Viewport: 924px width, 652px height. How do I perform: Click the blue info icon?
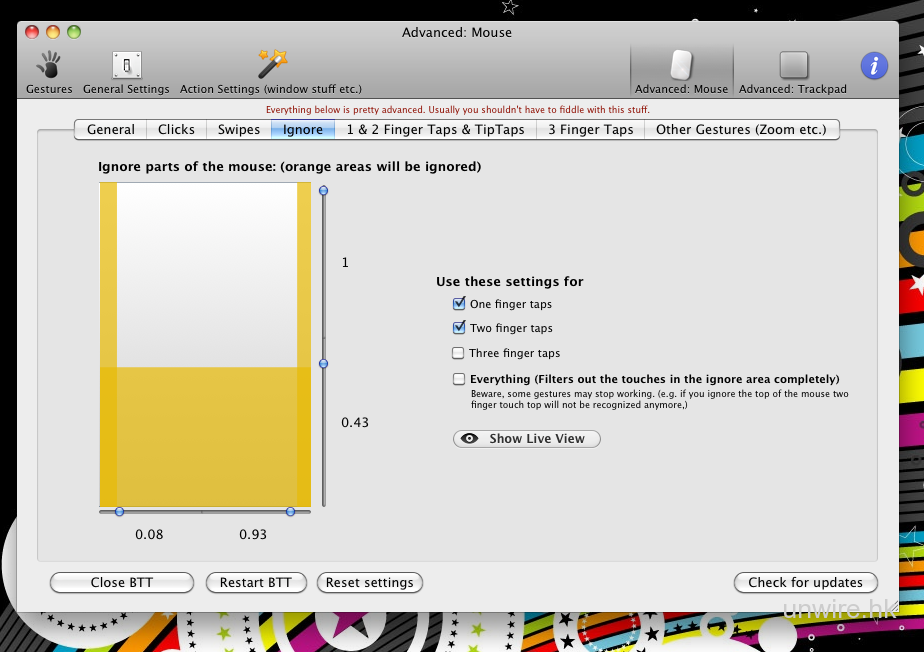(874, 66)
